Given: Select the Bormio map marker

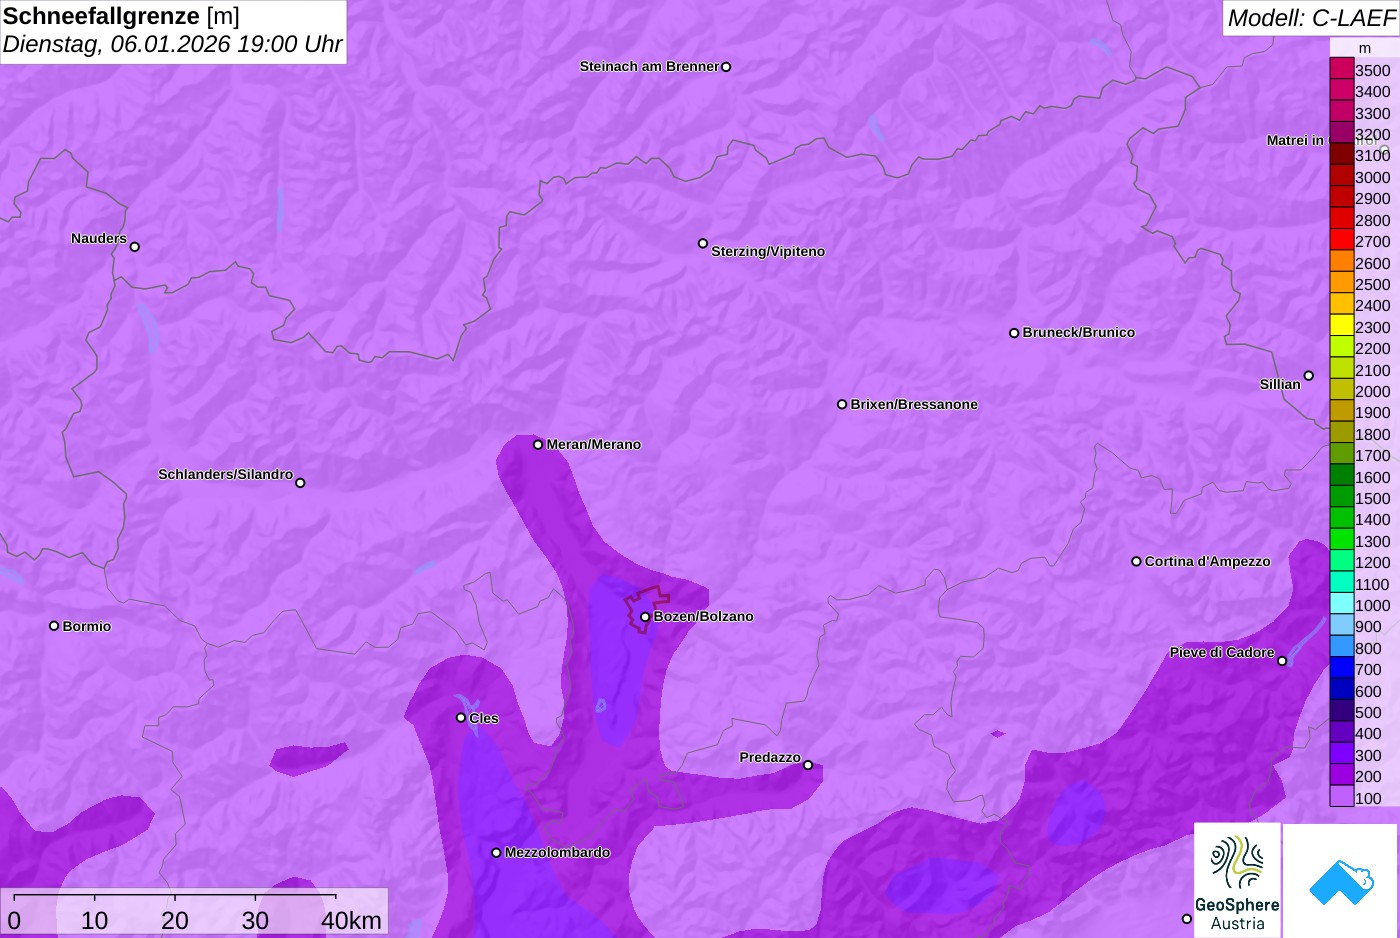Looking at the screenshot, I should (54, 626).
